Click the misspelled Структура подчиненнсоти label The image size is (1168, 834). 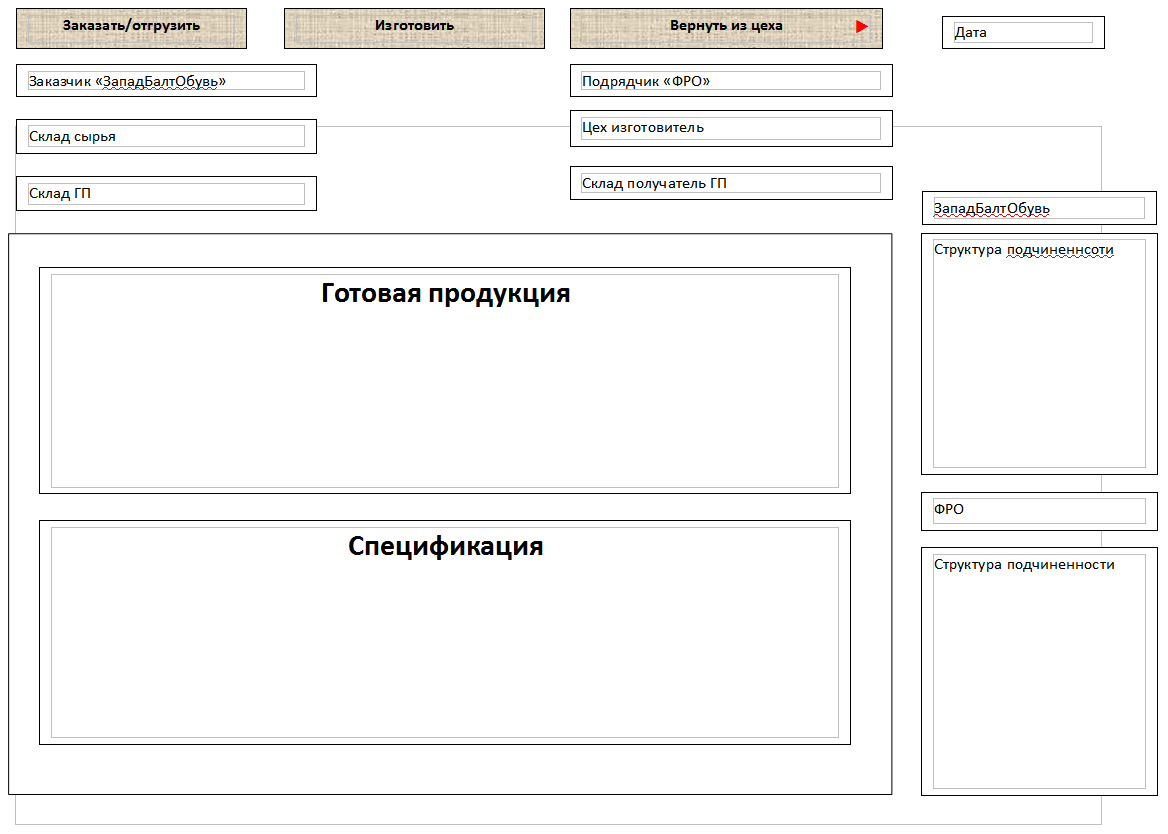pyautogui.click(x=1023, y=250)
